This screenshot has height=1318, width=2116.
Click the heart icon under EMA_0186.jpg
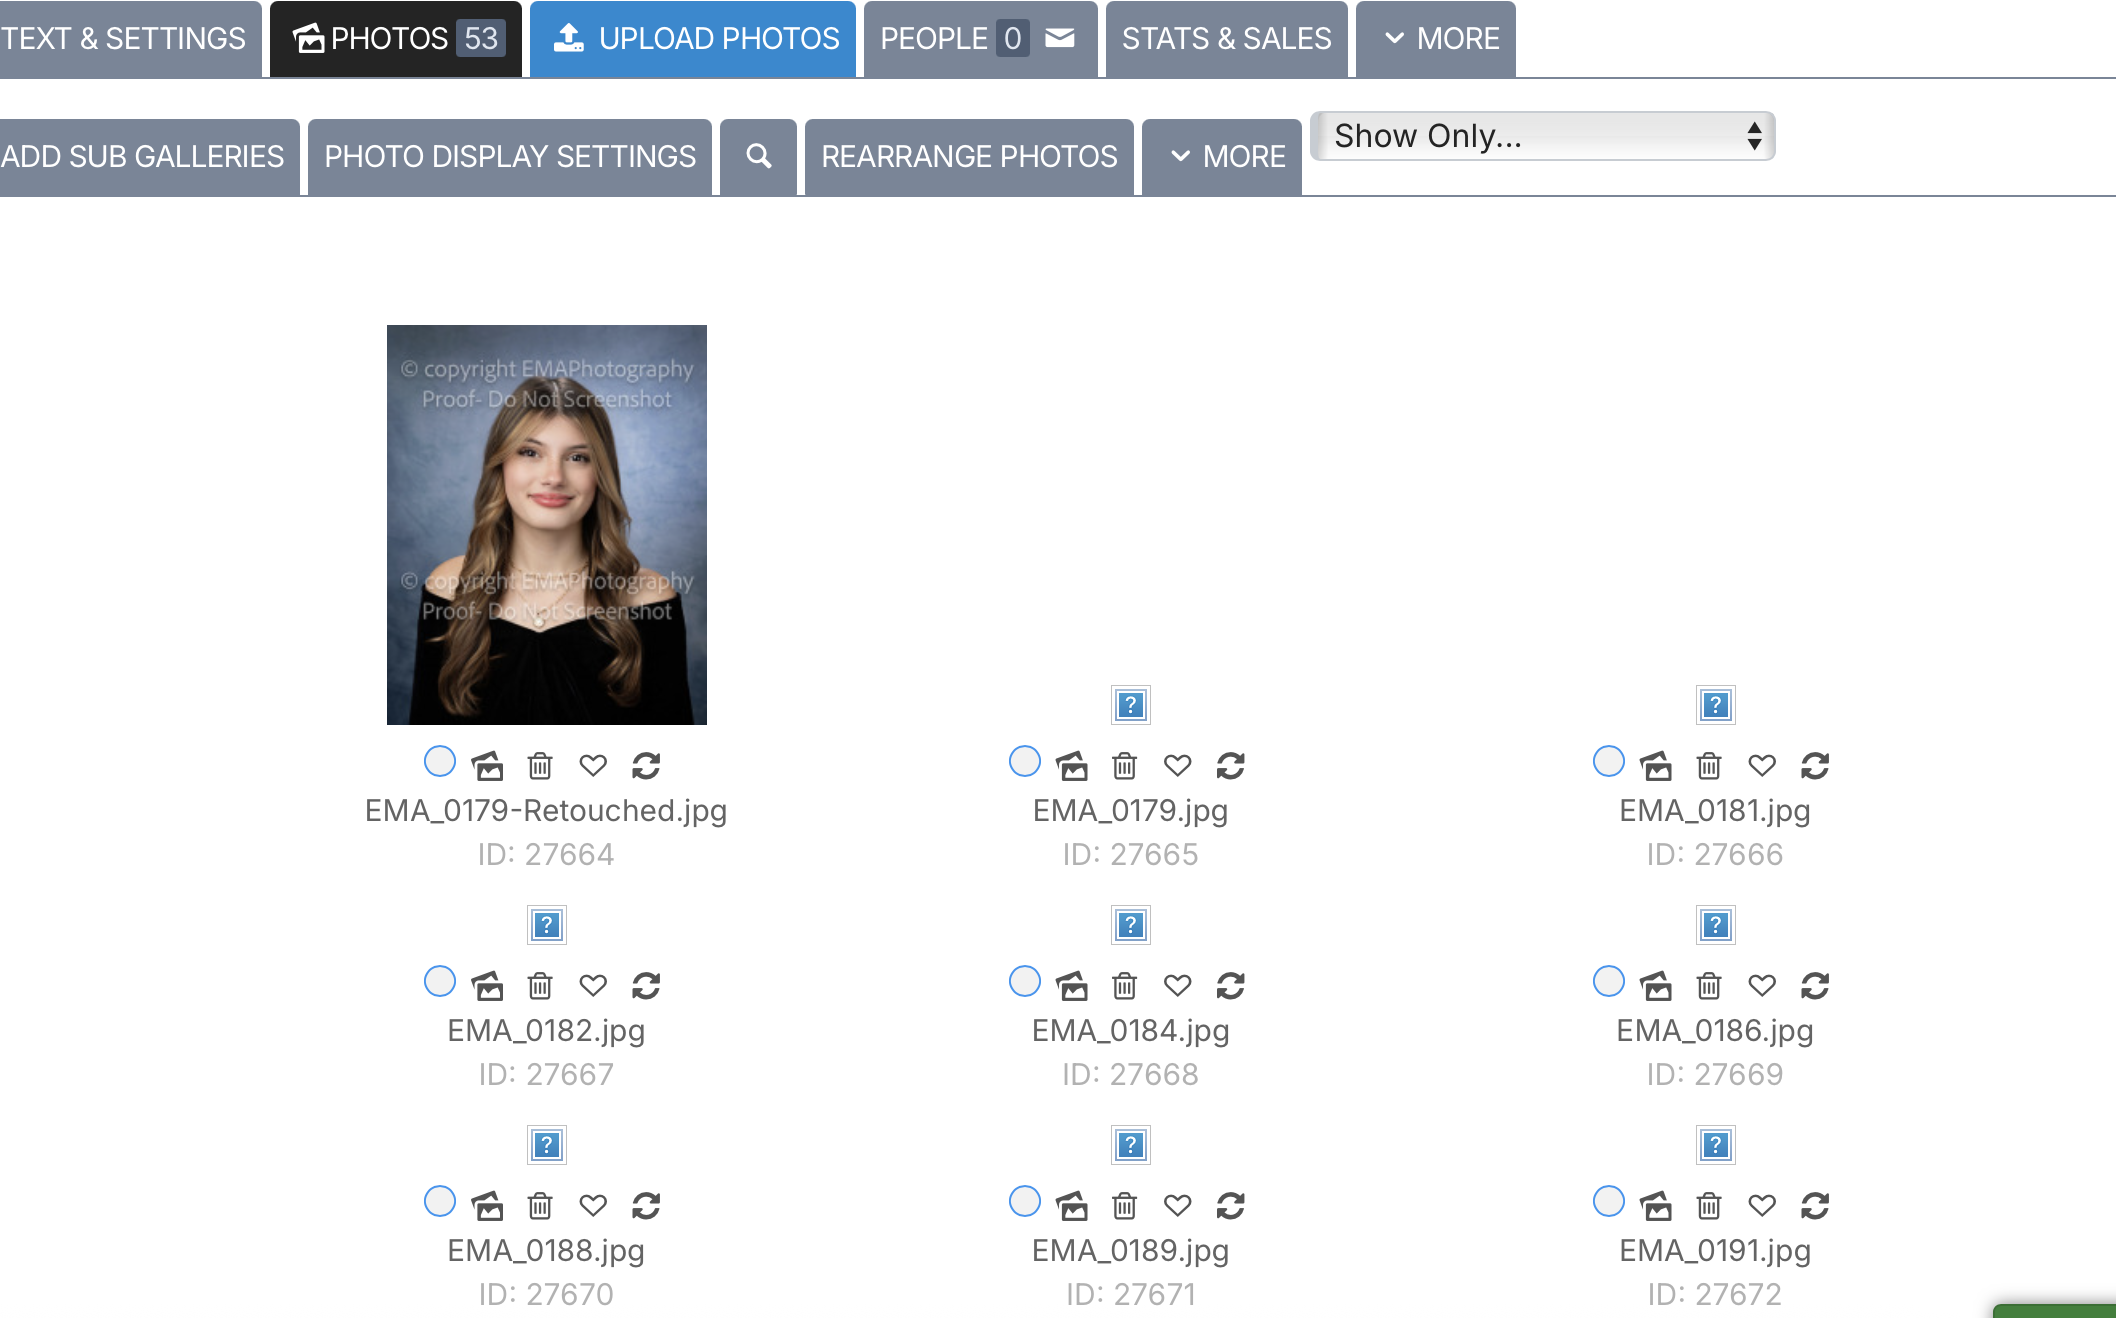click(x=1761, y=986)
